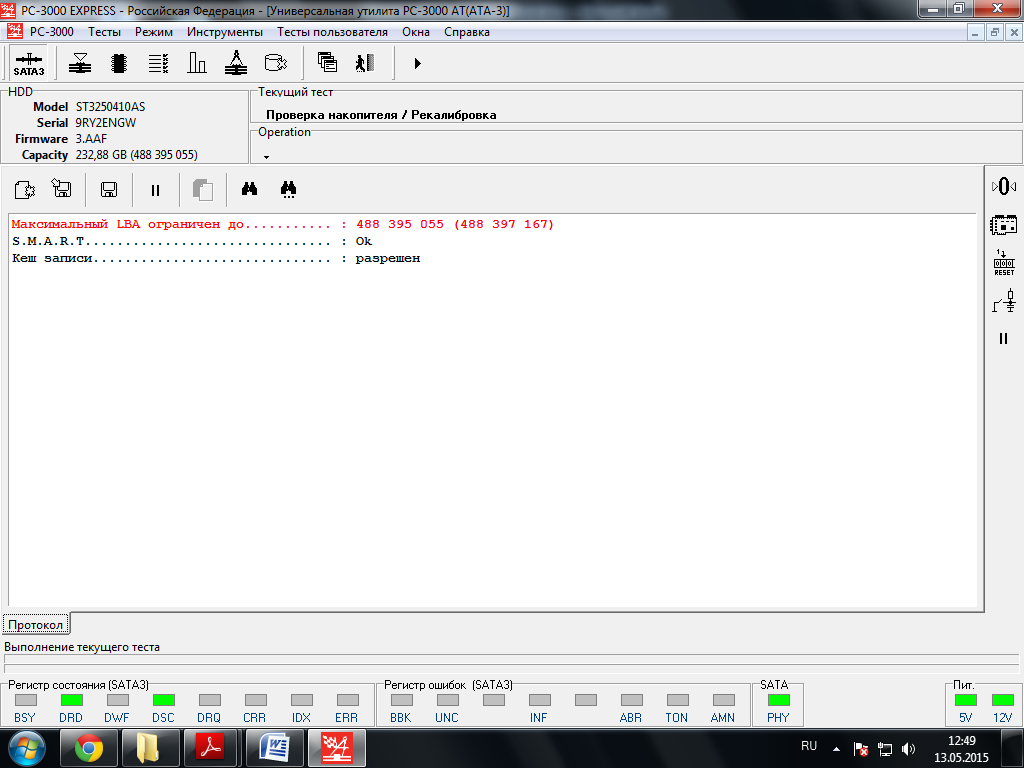Screen dimensions: 1024x768
Task: Click the green DSC status indicator
Action: point(163,700)
